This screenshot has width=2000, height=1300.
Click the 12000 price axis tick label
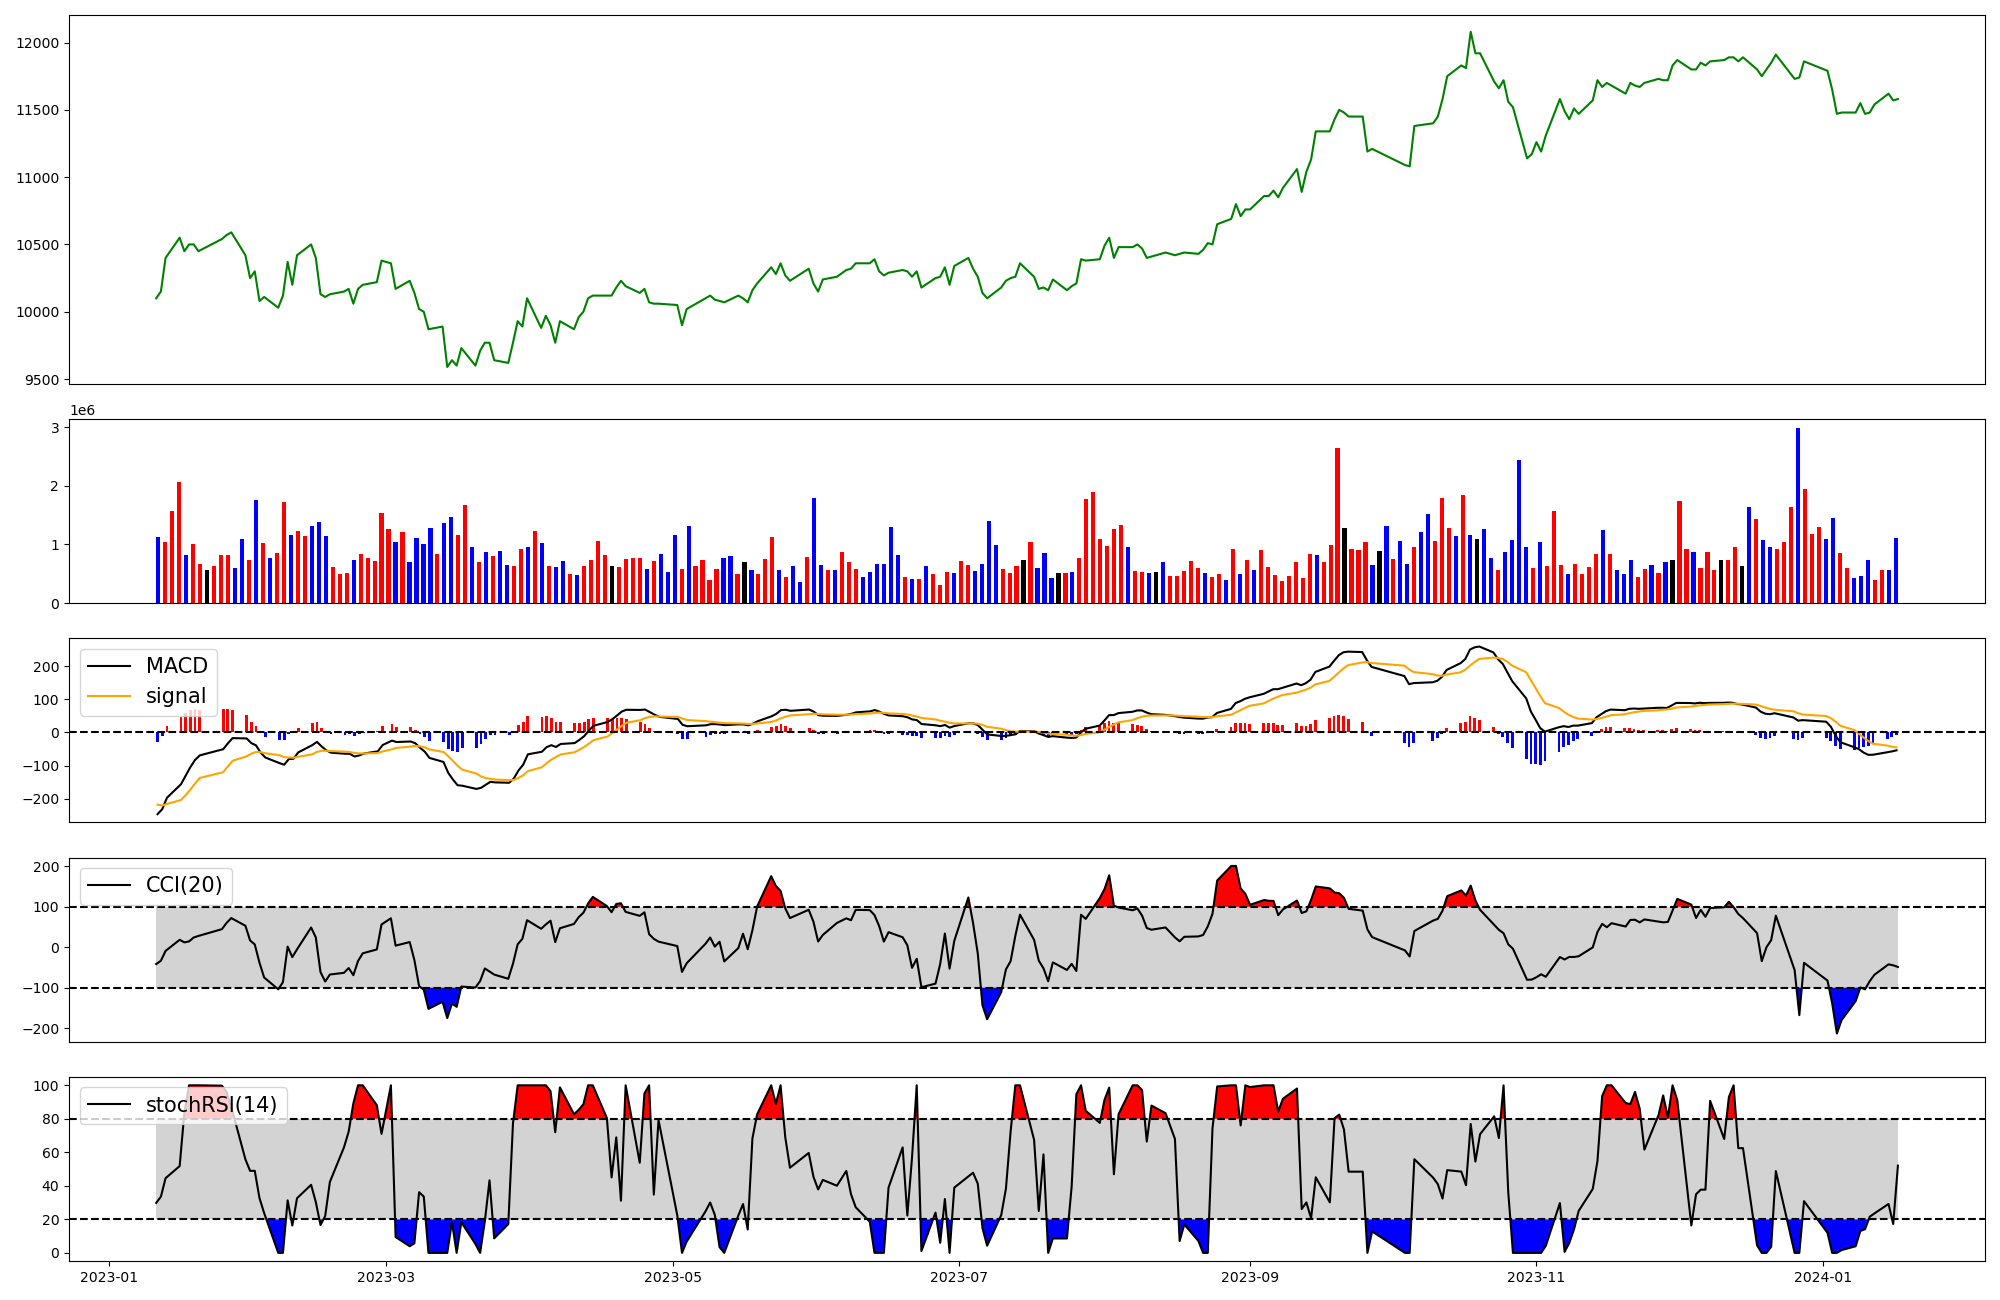38,43
